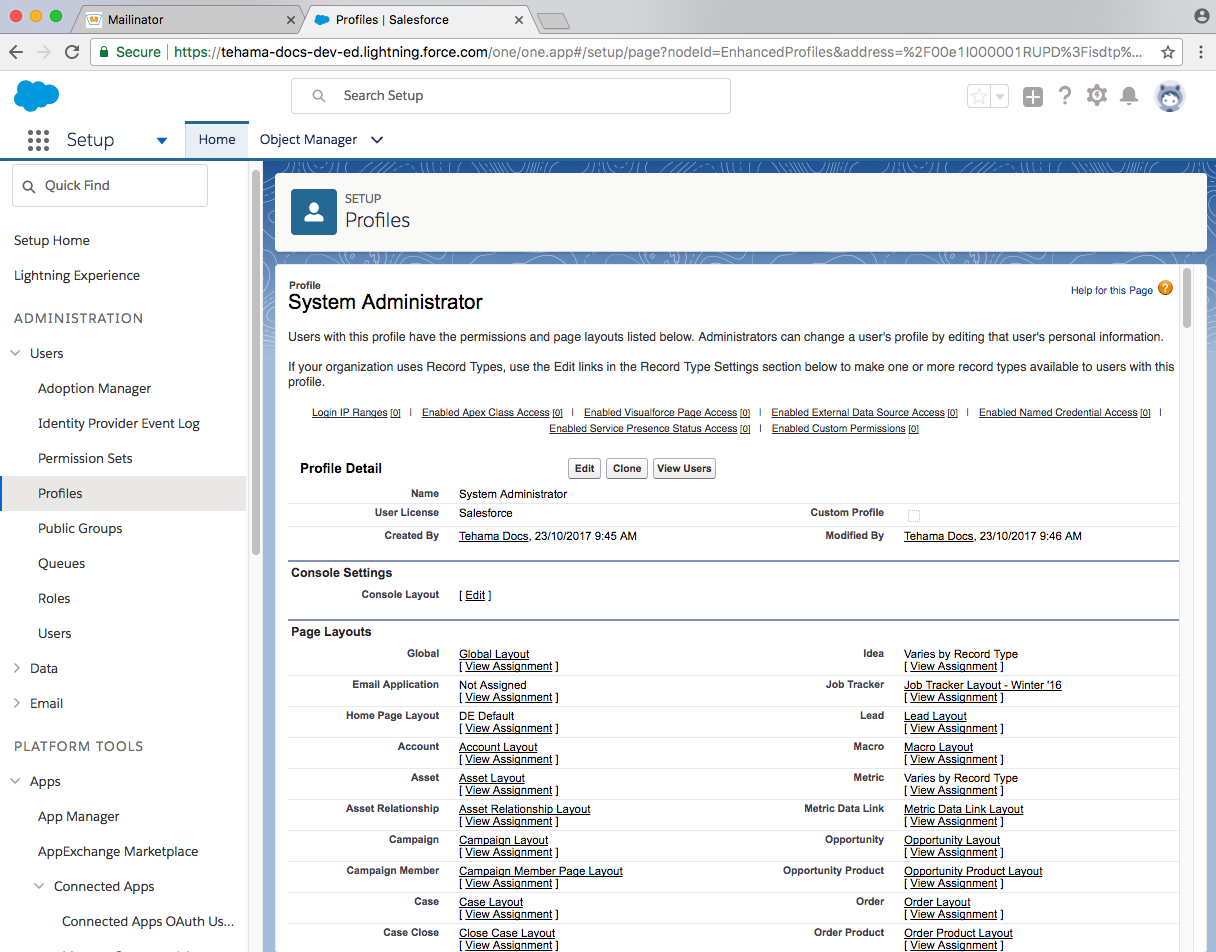Image resolution: width=1216 pixels, height=952 pixels.
Task: Open the user avatar profile menu
Action: 1170,96
